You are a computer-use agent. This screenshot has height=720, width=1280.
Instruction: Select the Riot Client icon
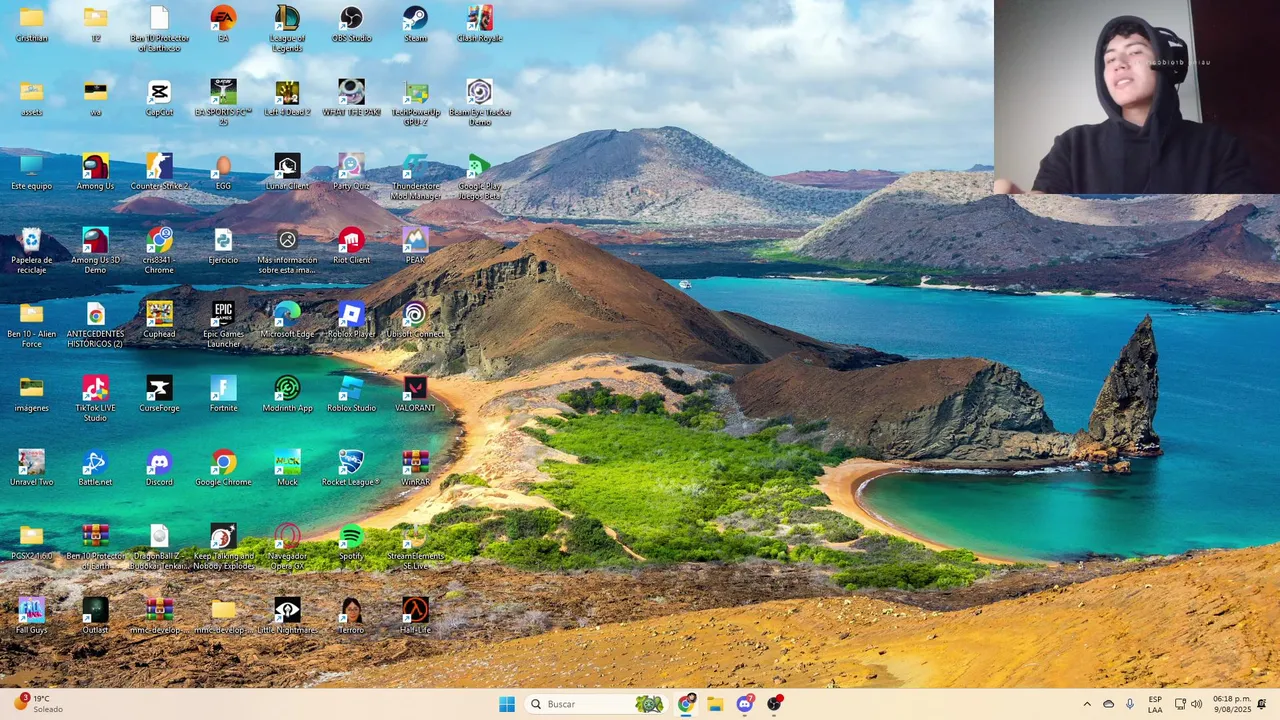click(x=351, y=246)
